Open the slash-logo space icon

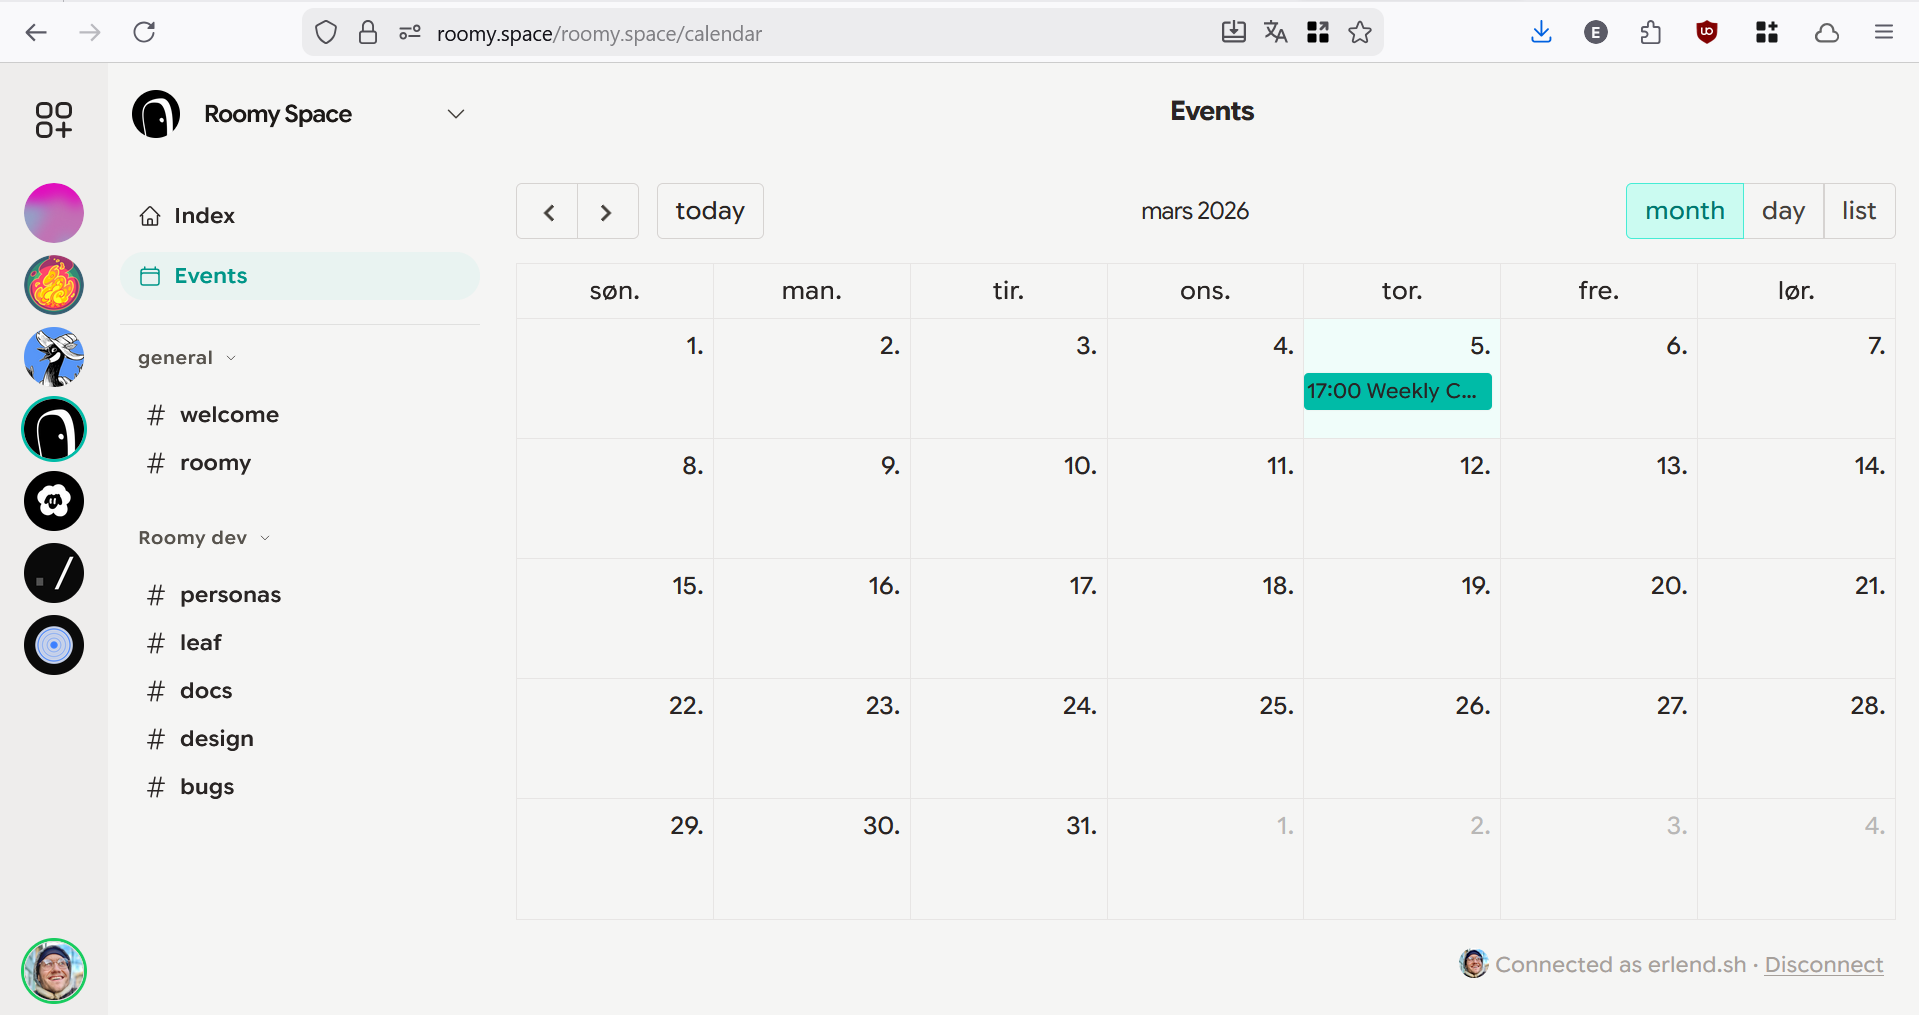(54, 573)
